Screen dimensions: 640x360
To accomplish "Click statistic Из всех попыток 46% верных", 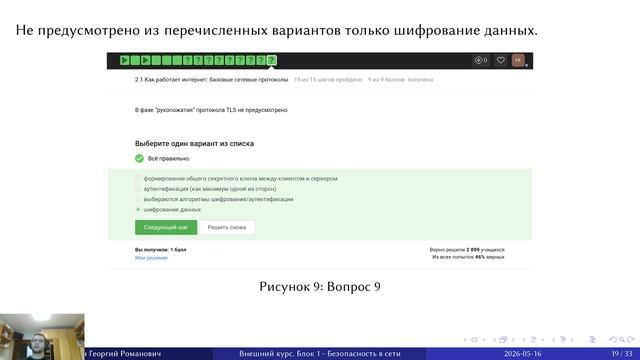I will pyautogui.click(x=468, y=257).
